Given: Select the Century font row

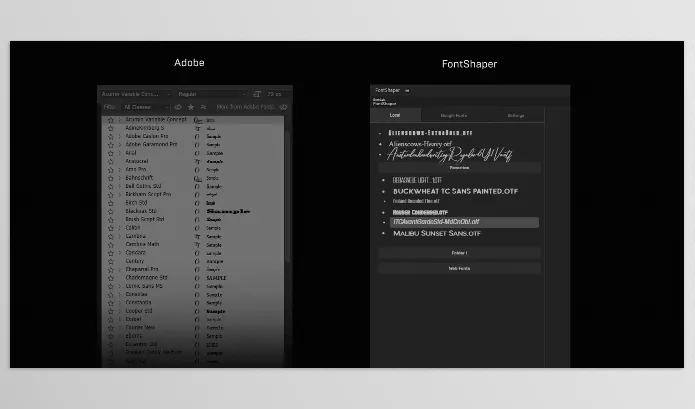Looking at the screenshot, I should coord(193,261).
